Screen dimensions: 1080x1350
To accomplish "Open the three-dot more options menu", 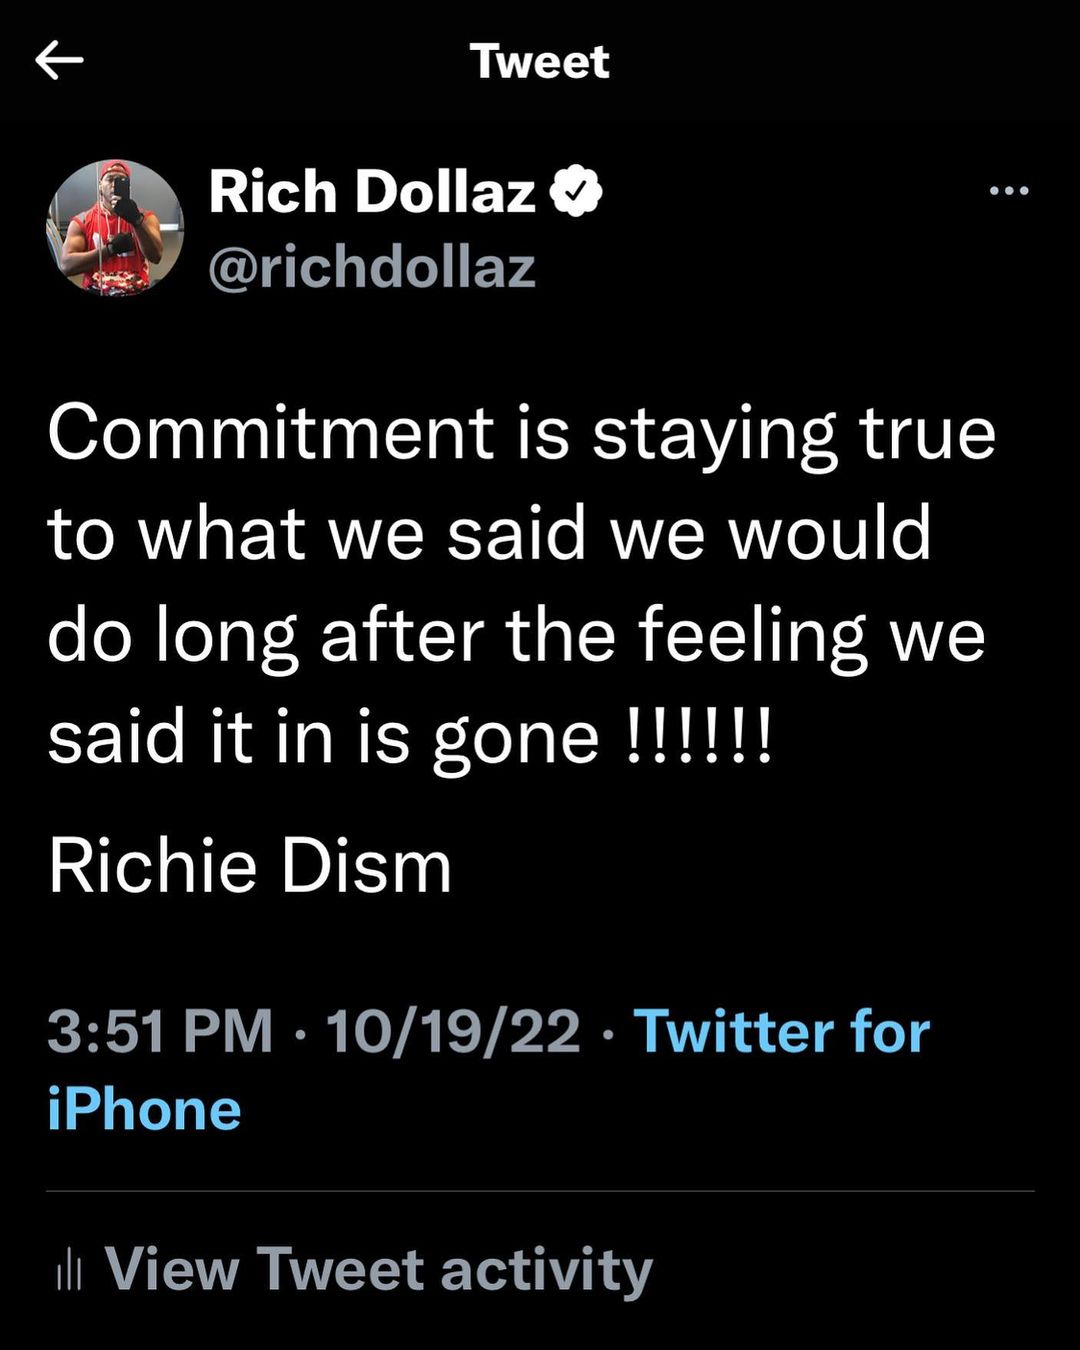I will coord(1008,190).
